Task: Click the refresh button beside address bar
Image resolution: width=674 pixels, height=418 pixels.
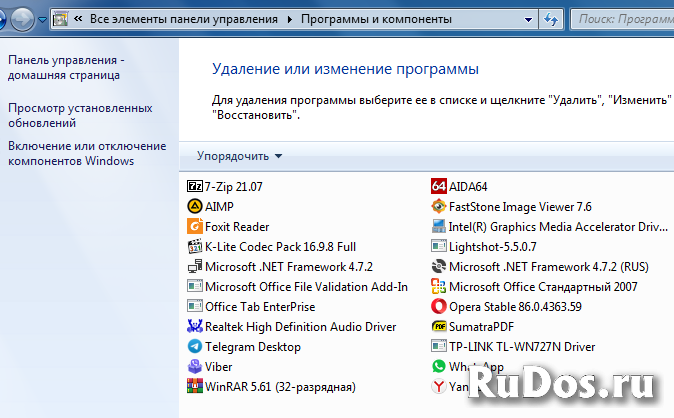Action: [551, 19]
